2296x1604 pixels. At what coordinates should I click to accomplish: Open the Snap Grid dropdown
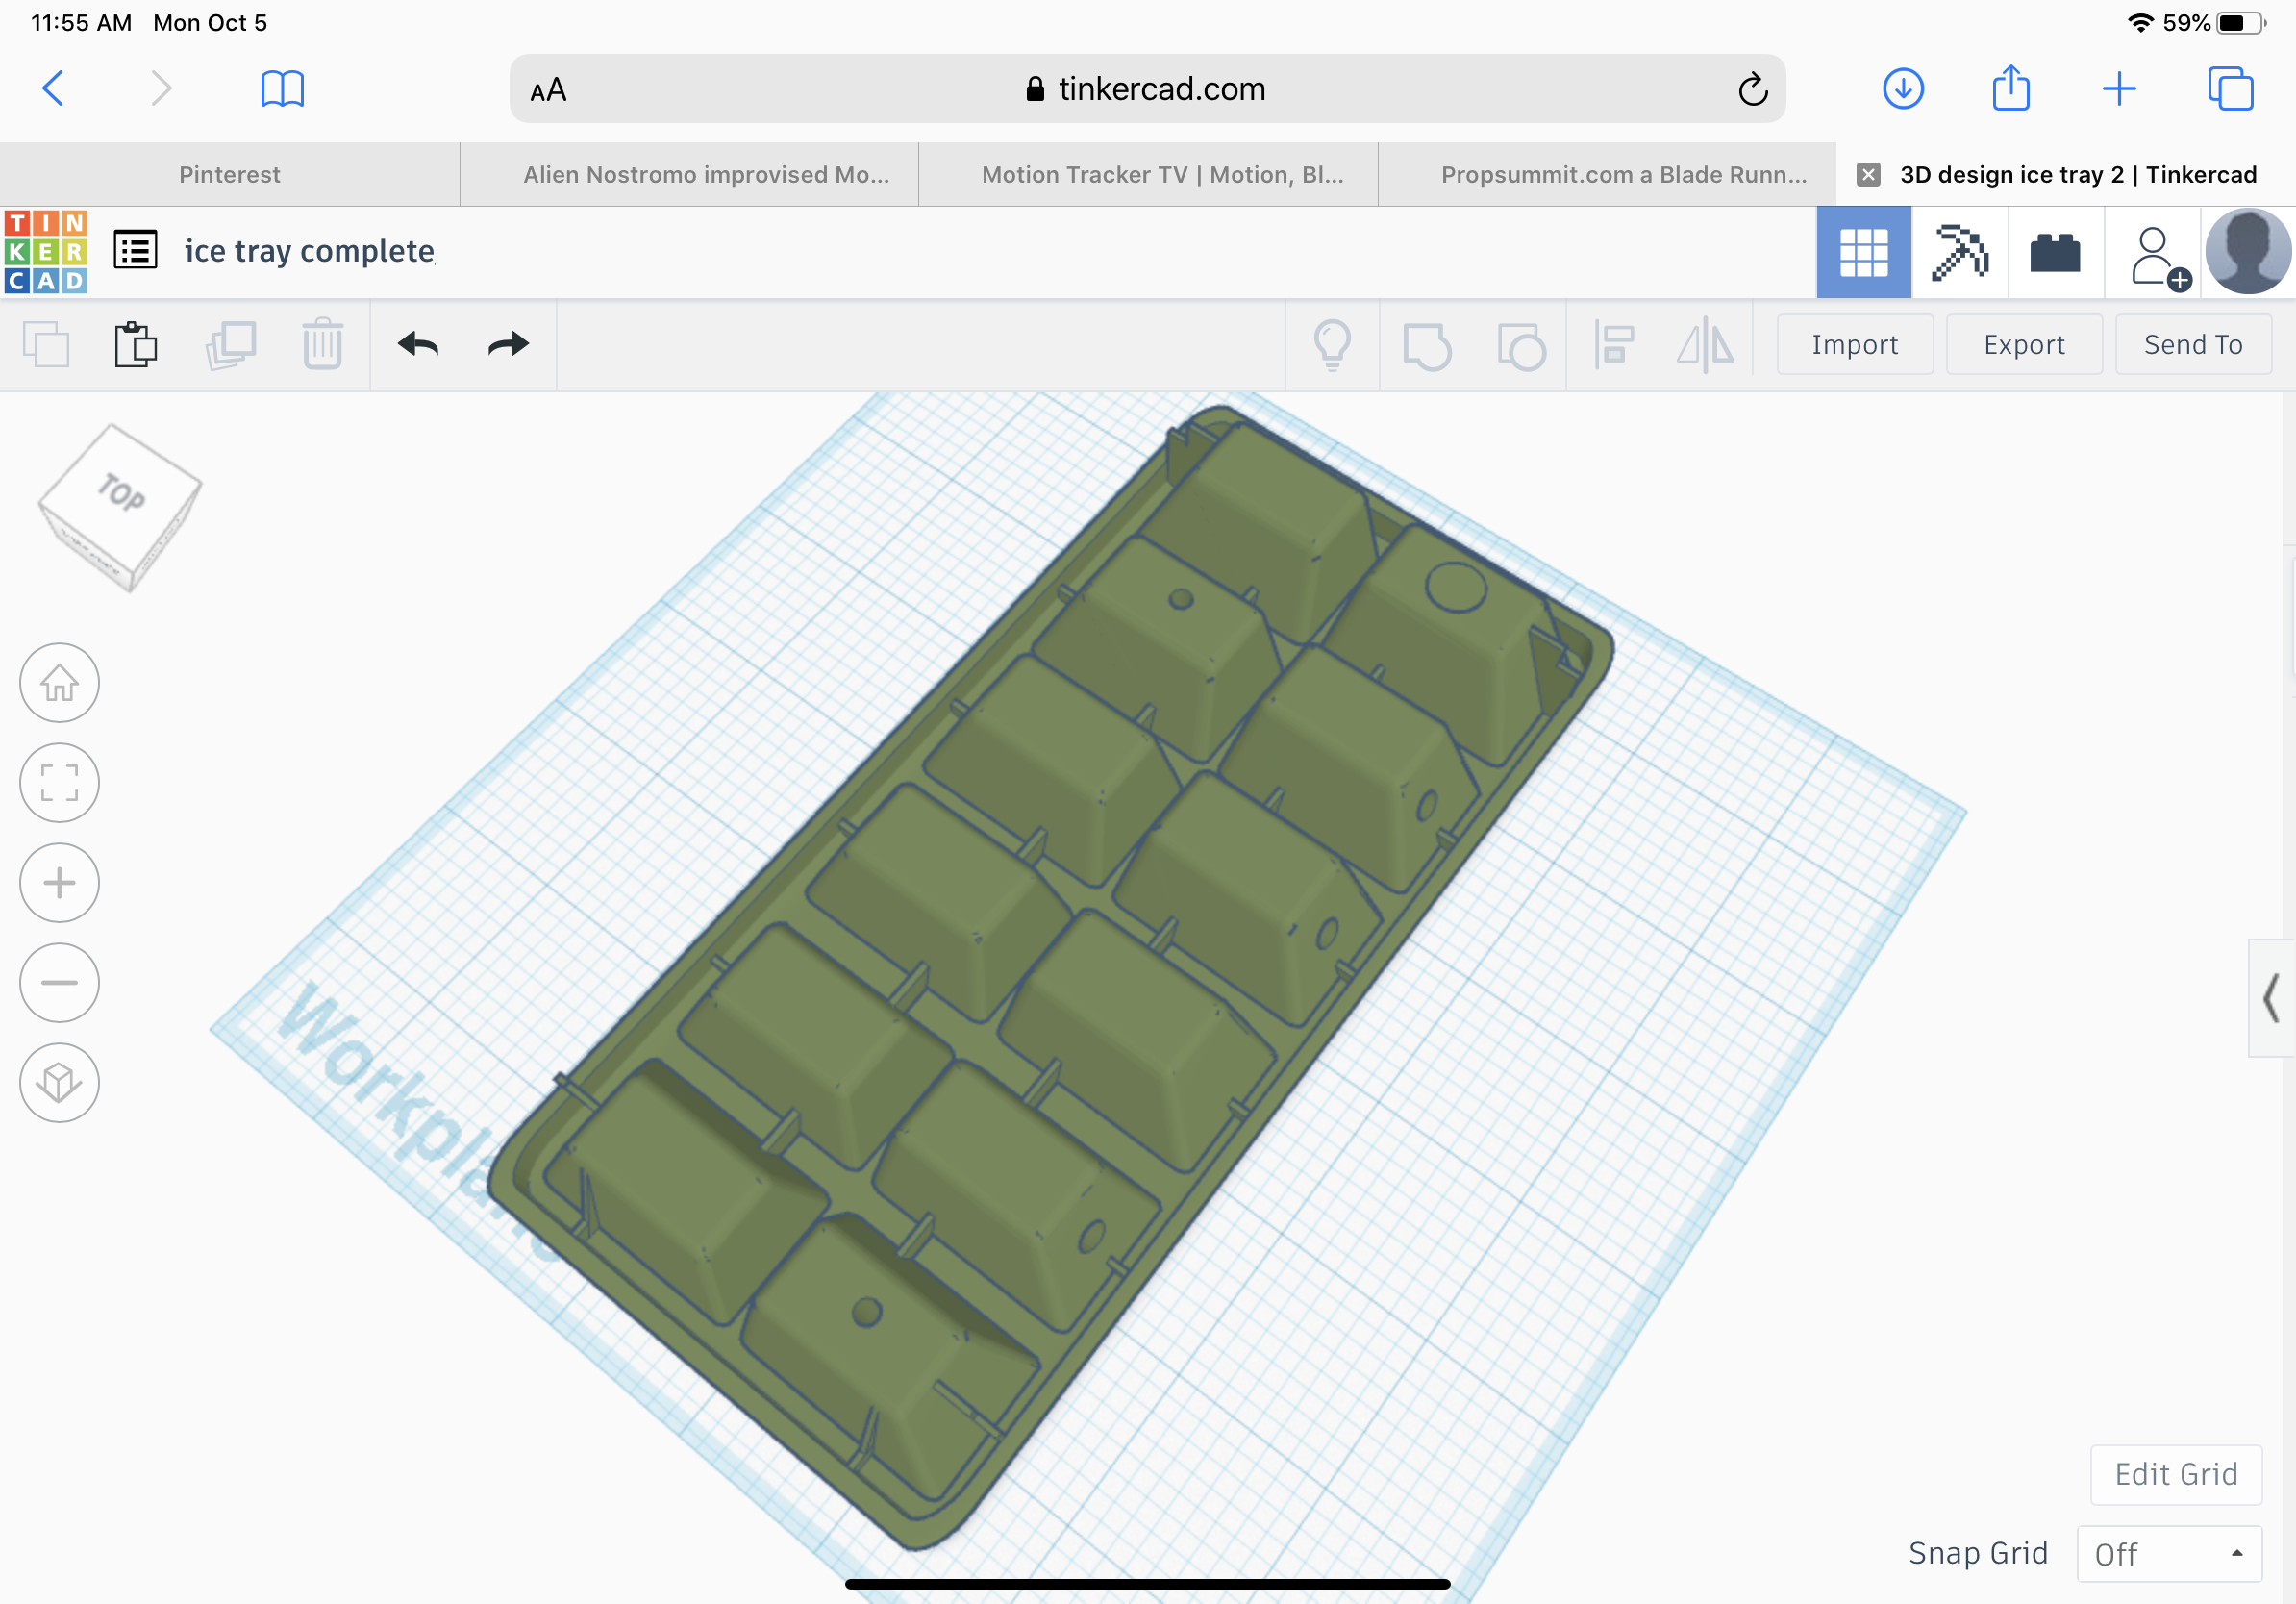(x=2169, y=1554)
